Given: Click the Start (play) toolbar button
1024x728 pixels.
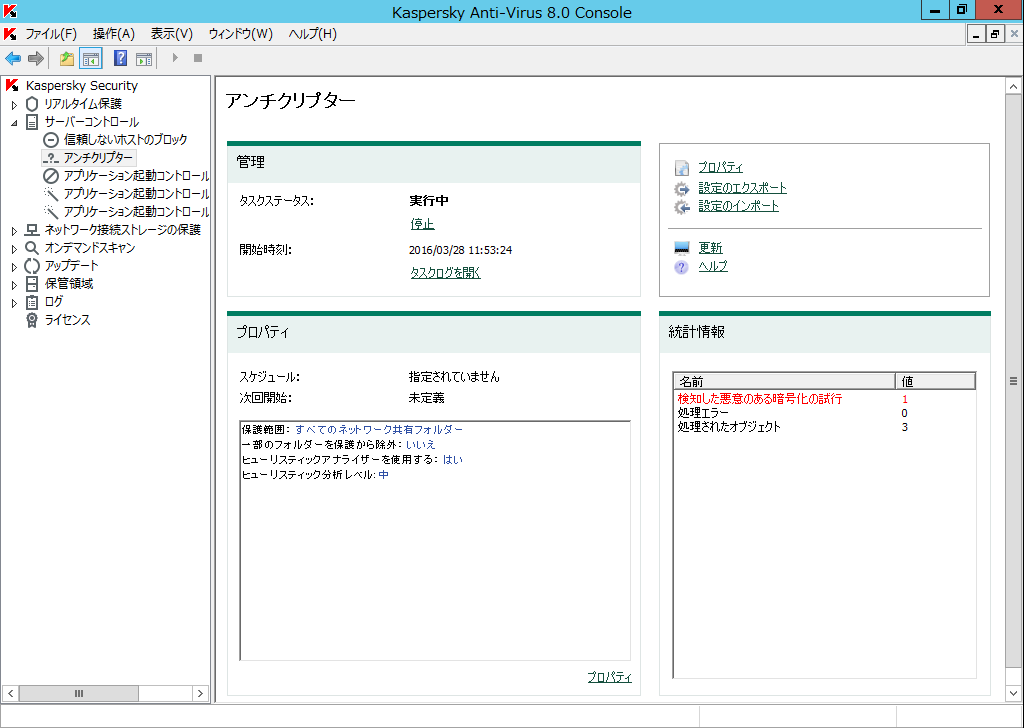Looking at the screenshot, I should point(175,58).
